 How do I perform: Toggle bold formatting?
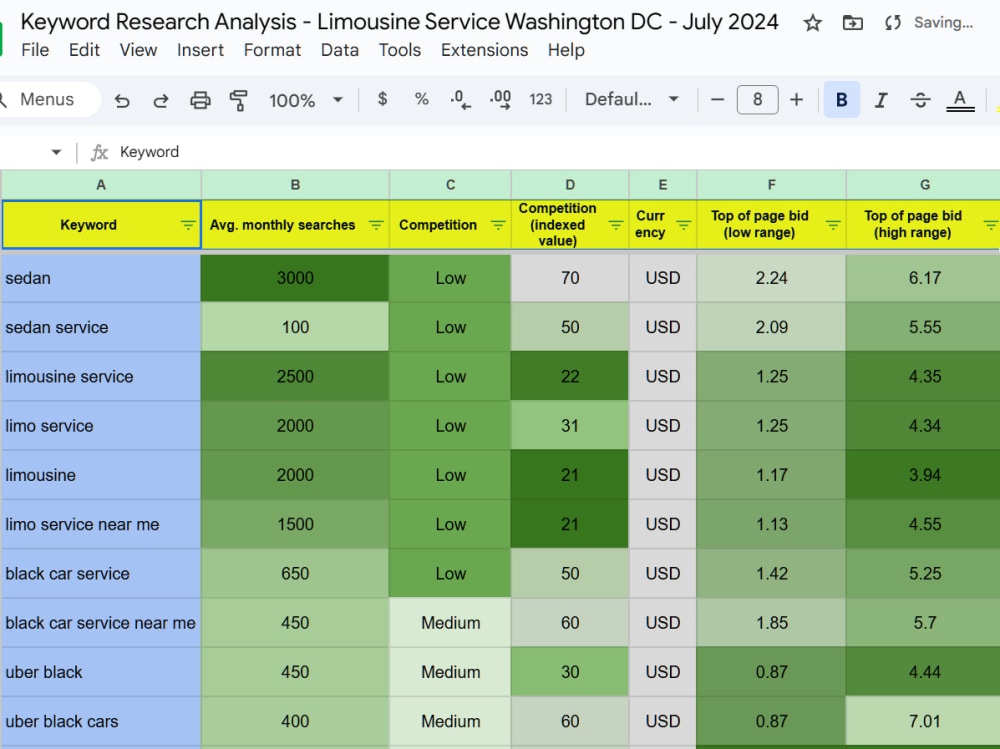pos(842,100)
